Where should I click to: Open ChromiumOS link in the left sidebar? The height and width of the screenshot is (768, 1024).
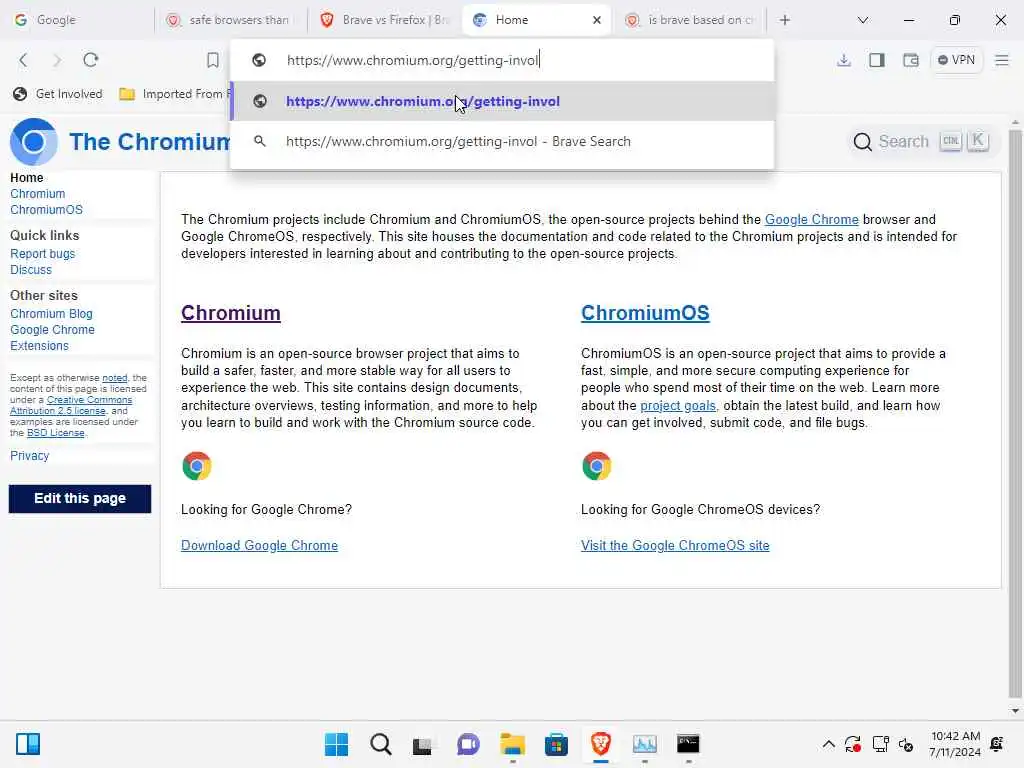46,210
